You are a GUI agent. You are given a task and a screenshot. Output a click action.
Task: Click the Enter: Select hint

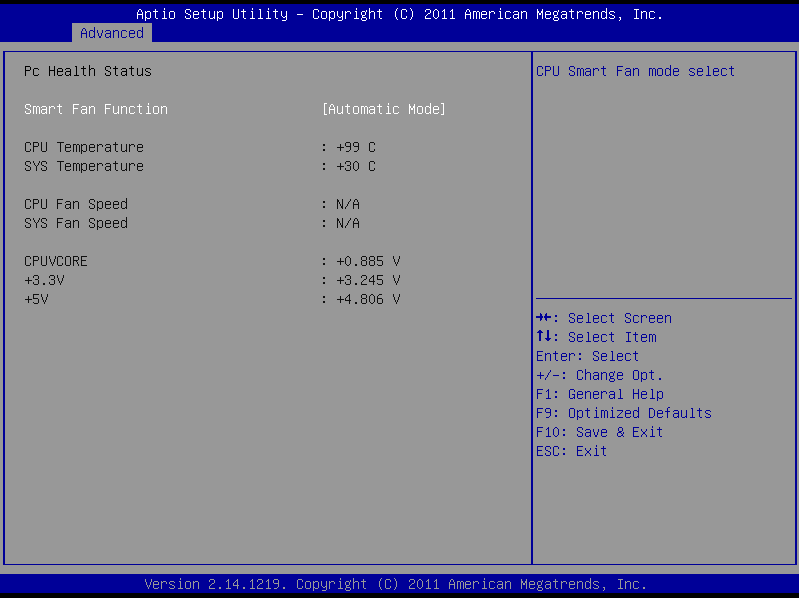coord(587,356)
